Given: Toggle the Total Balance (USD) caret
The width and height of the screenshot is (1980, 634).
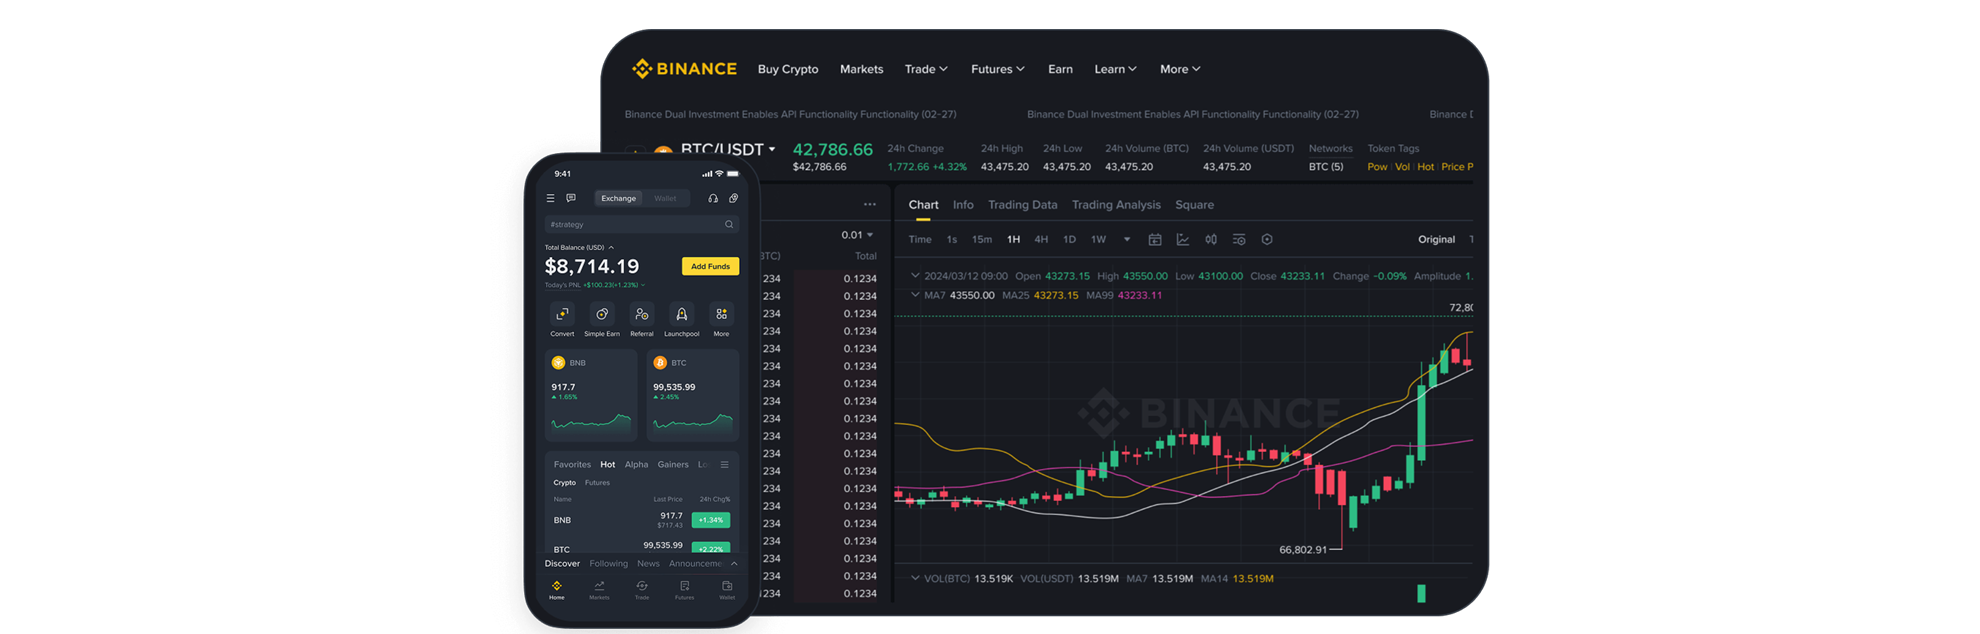Looking at the screenshot, I should point(611,248).
